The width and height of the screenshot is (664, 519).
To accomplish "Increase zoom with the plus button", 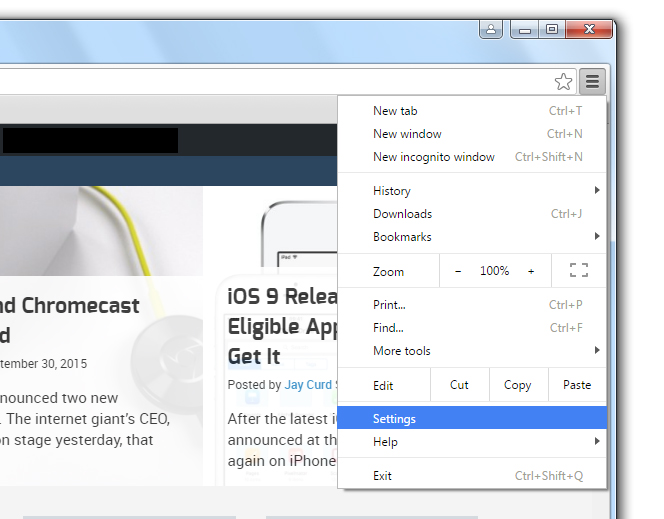I will coord(531,271).
